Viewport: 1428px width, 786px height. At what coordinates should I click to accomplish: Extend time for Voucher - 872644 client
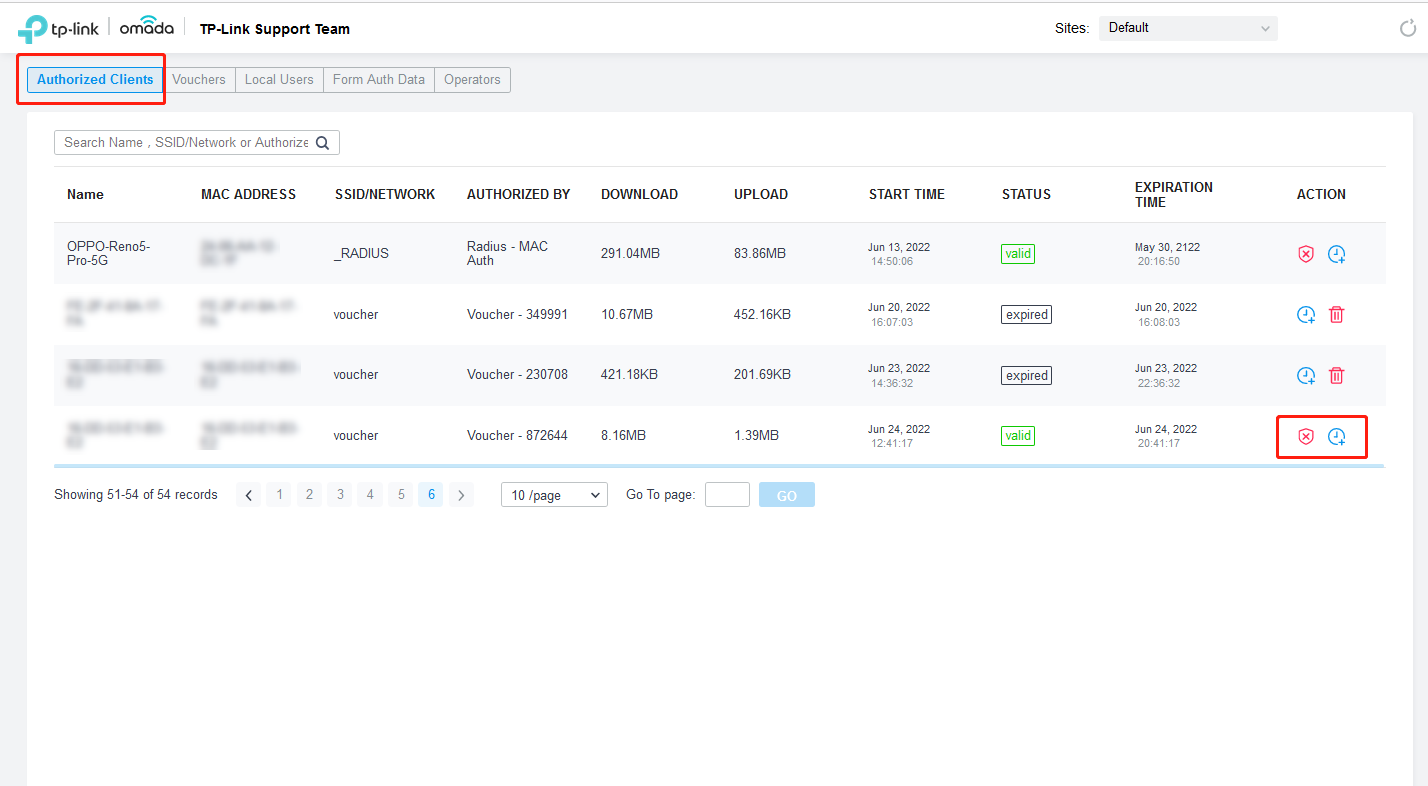(x=1337, y=437)
